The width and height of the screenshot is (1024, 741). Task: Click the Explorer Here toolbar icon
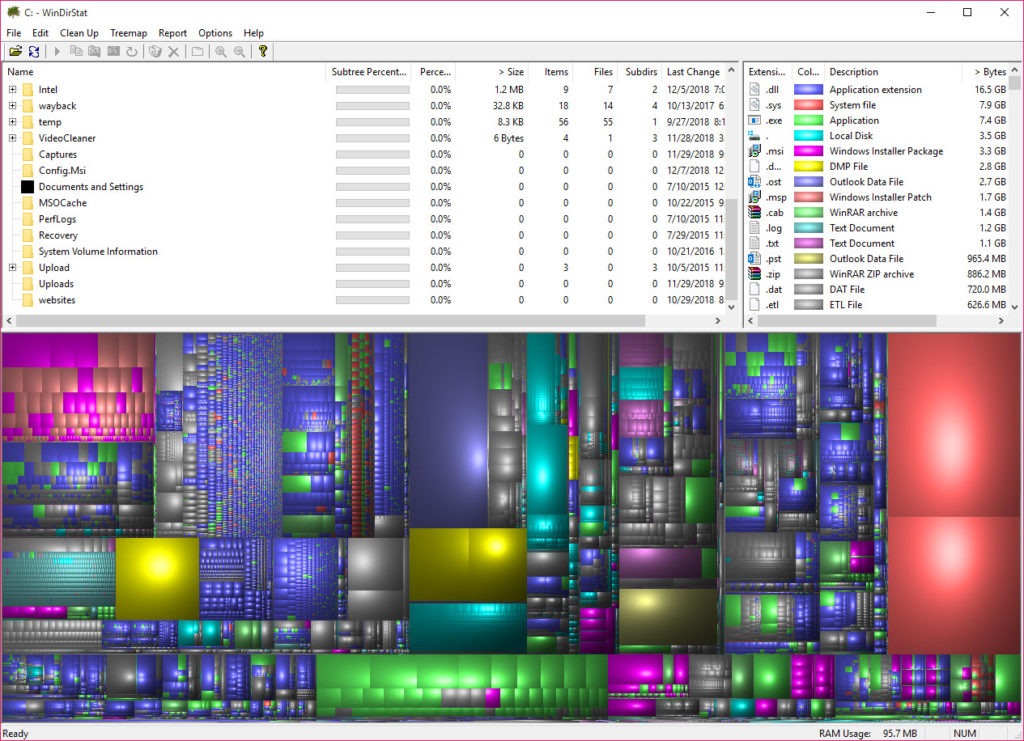[94, 51]
